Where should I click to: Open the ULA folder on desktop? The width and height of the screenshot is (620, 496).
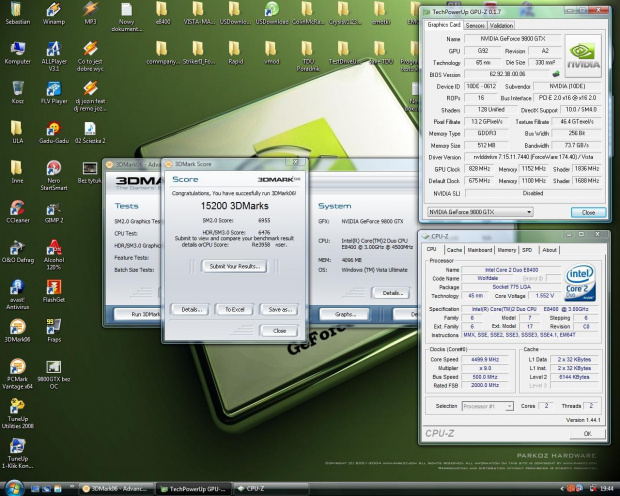17,132
